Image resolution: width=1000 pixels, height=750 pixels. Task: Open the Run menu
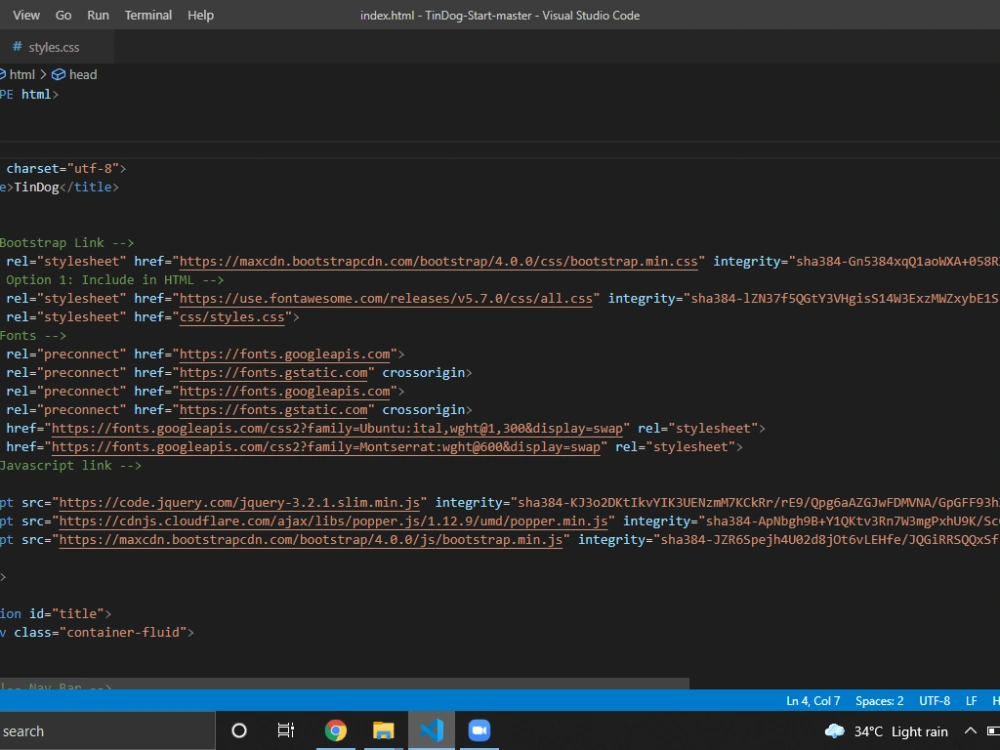point(98,15)
